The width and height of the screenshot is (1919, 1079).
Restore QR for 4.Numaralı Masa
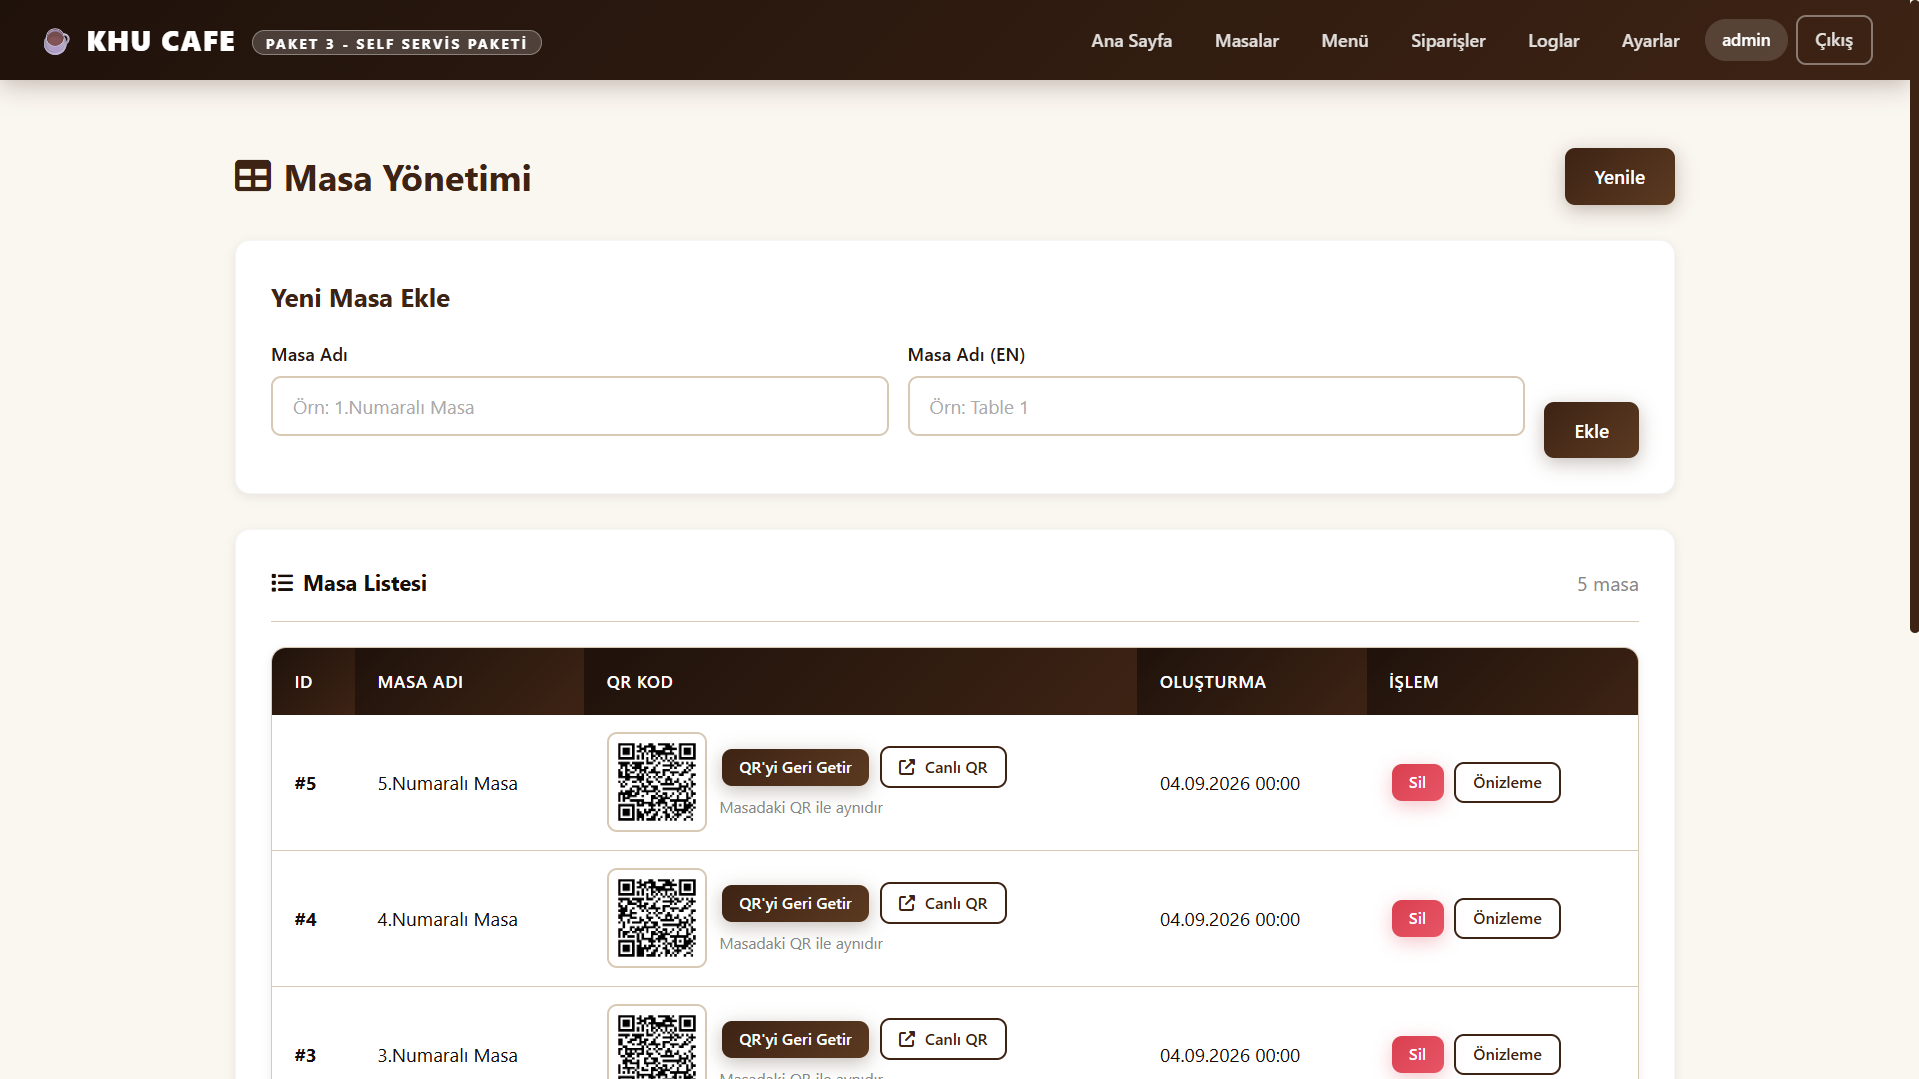[x=795, y=903]
